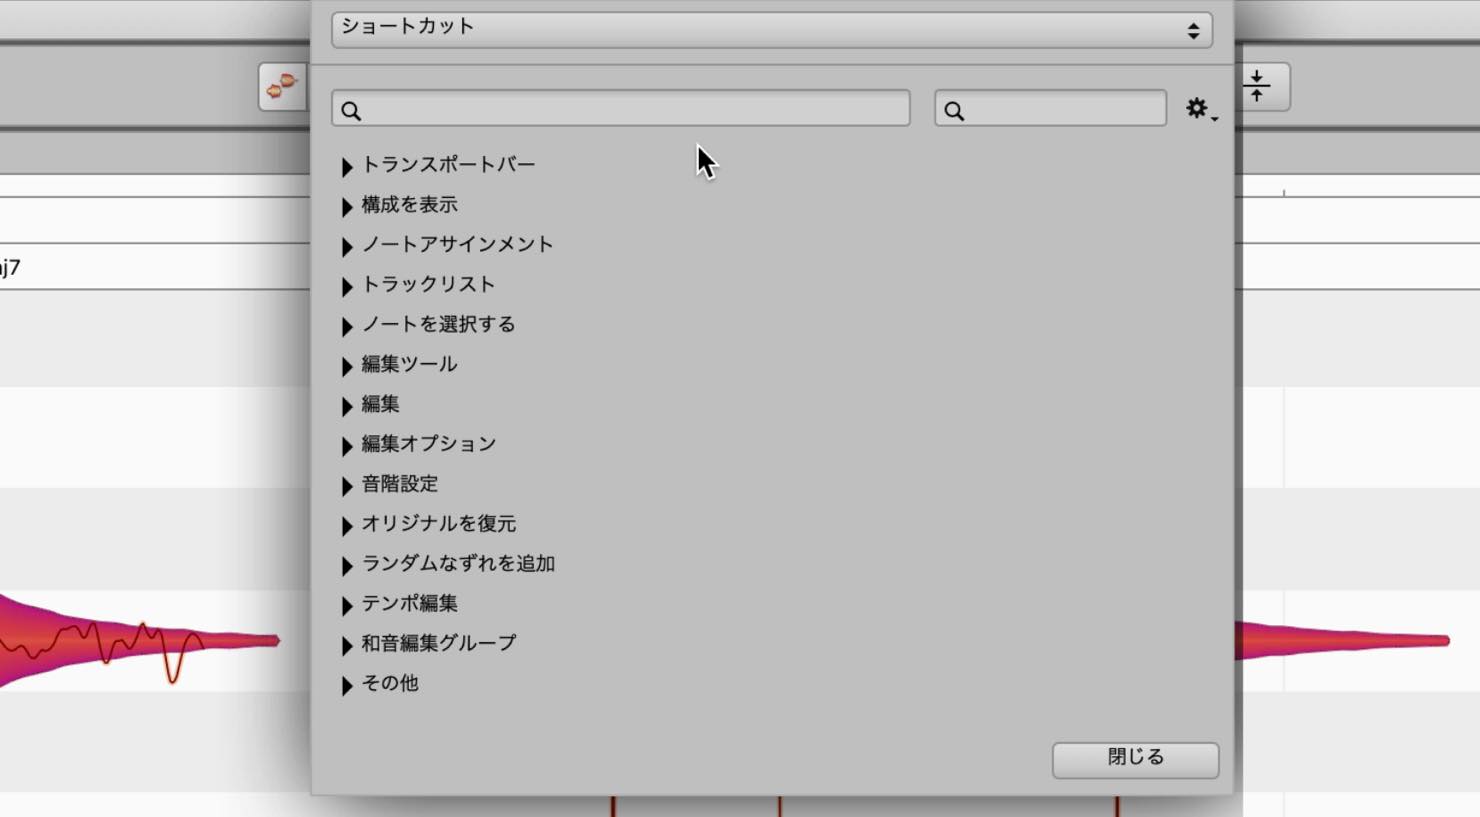Select the その他 text row
1480x817 pixels.
(x=389, y=683)
